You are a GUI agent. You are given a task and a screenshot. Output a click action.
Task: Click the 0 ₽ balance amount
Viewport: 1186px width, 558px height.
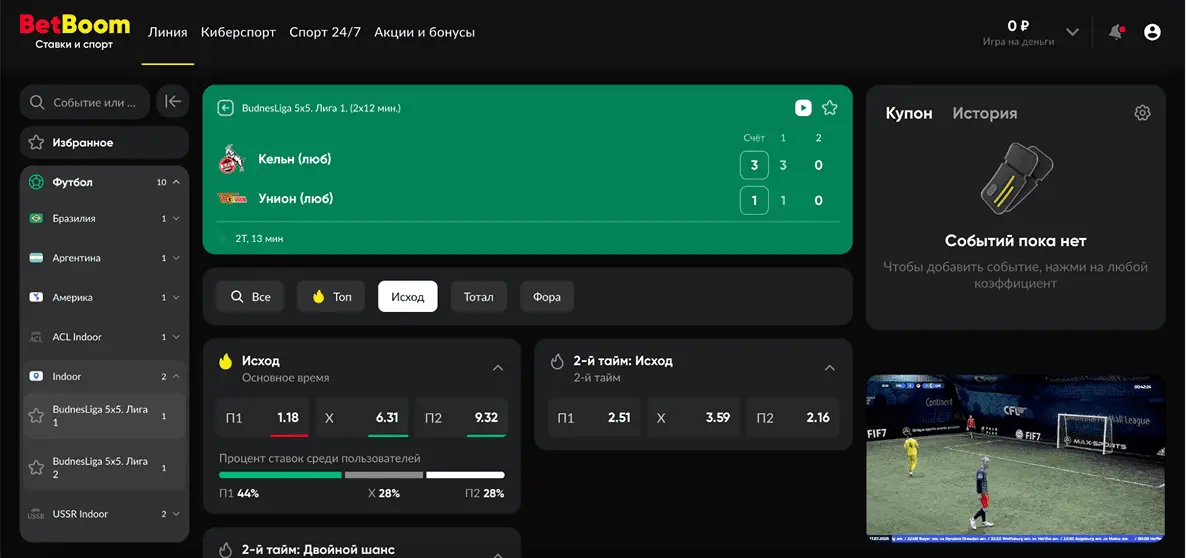tap(1018, 25)
